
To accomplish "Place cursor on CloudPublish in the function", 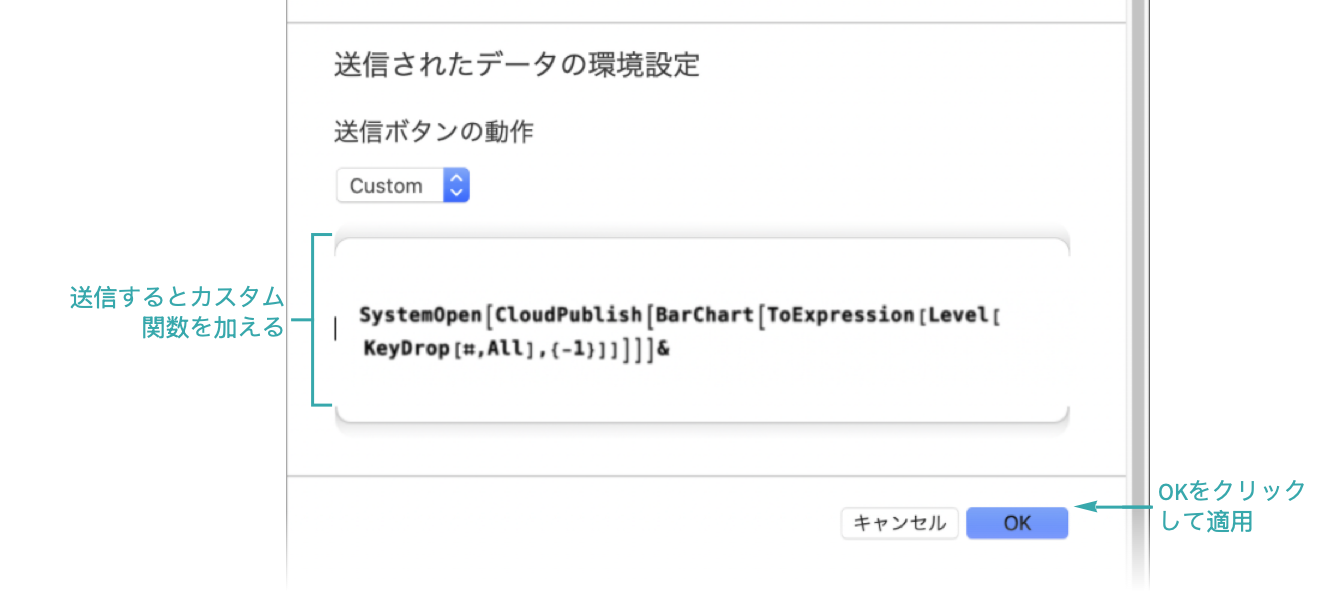I will tap(568, 315).
